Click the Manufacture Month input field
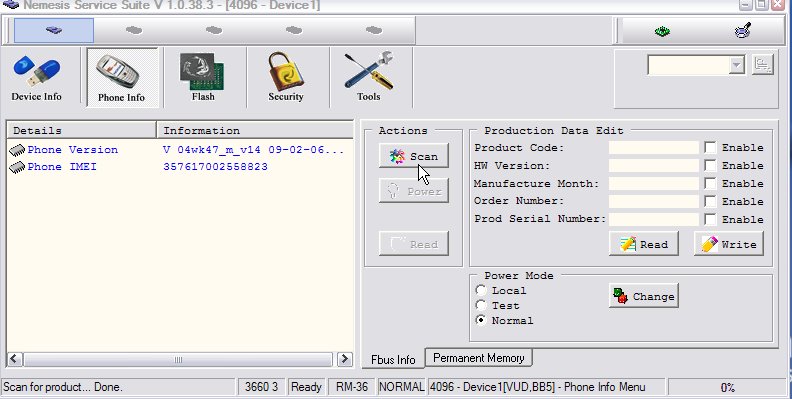Viewport: 792px width, 399px height. point(654,183)
